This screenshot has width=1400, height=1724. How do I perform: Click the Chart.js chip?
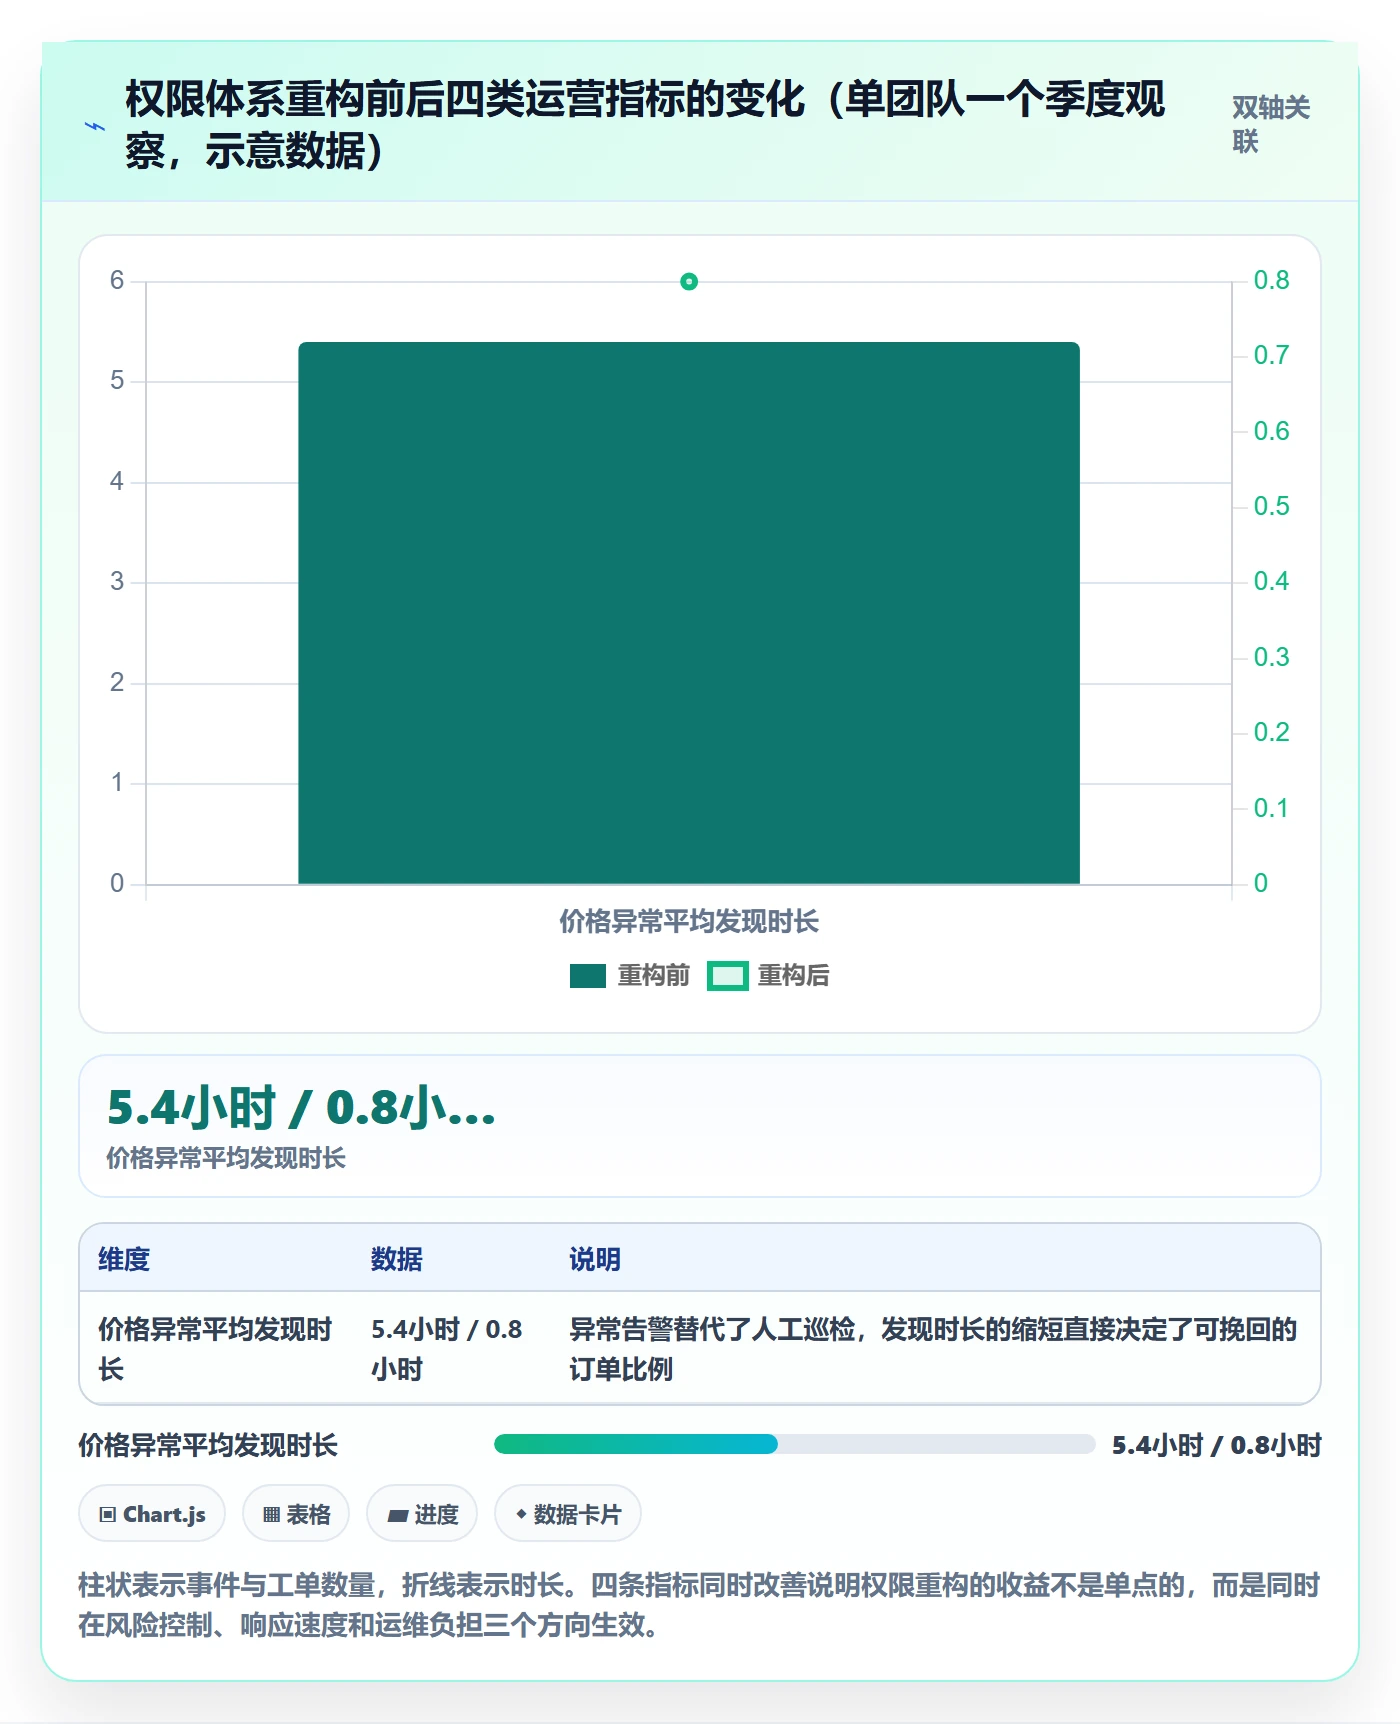152,1514
